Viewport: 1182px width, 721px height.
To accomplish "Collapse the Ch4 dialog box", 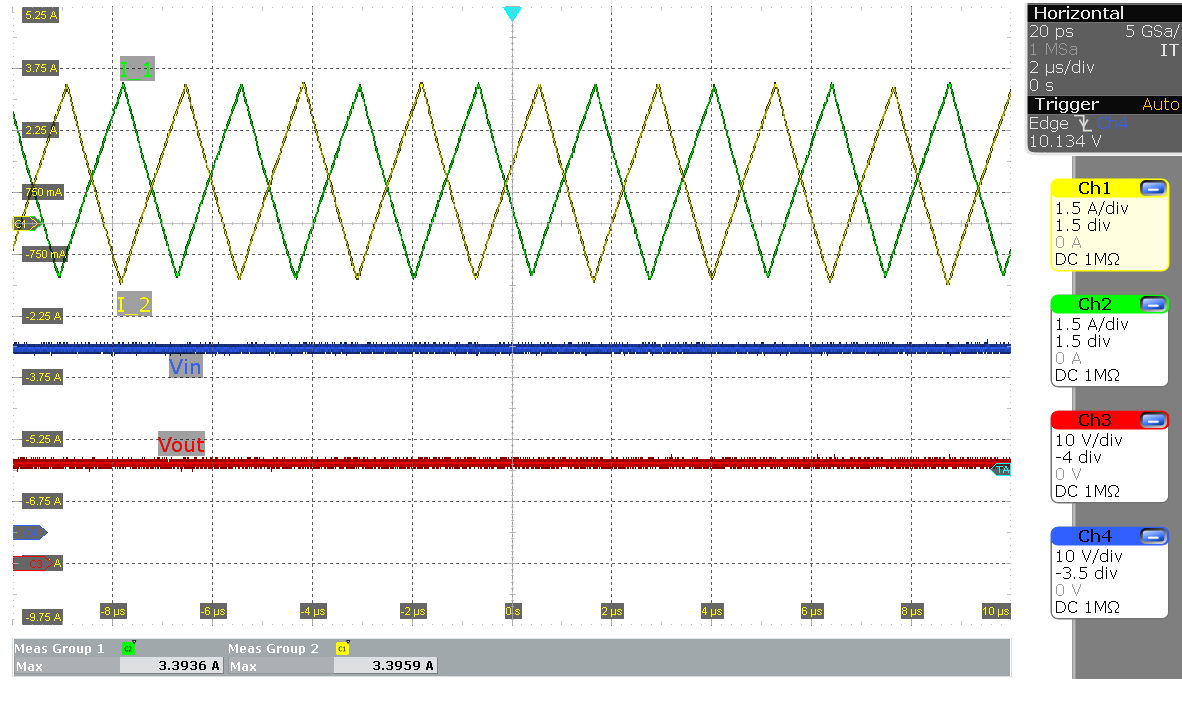I will [1155, 536].
